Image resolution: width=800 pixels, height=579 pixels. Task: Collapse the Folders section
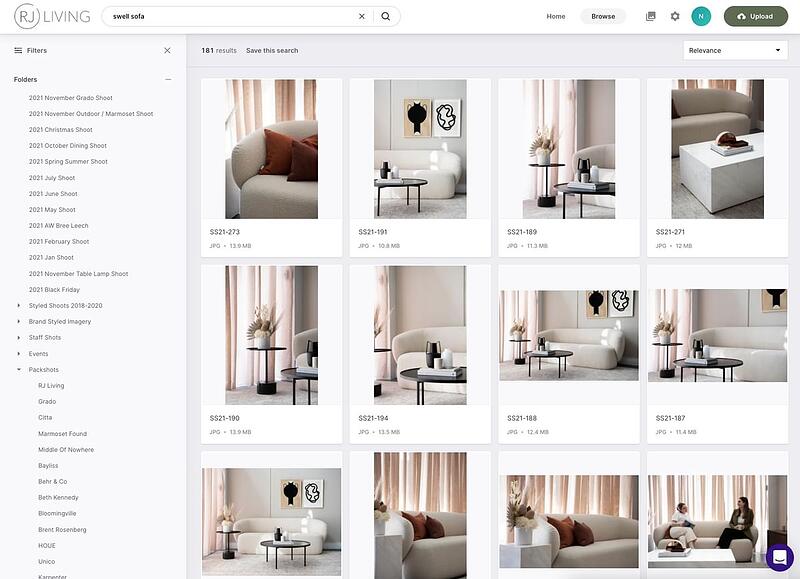[168, 80]
